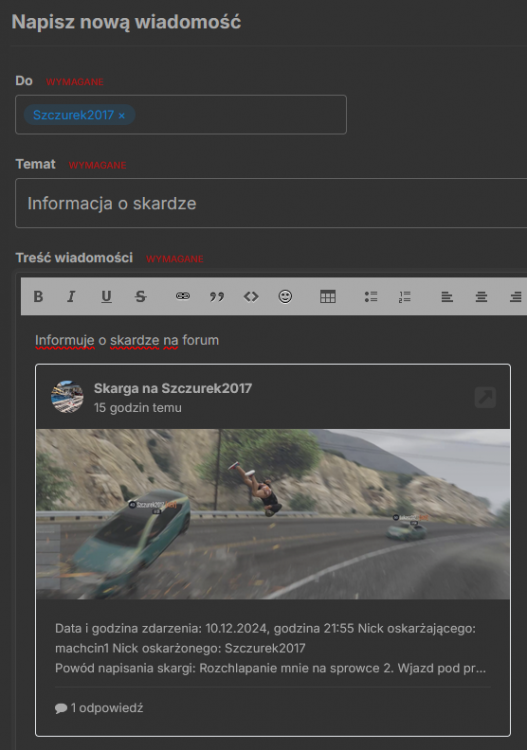Screen dimensions: 527x750
Task: Open the Skarga na Szczurek2017 topic link
Action: click(173, 388)
